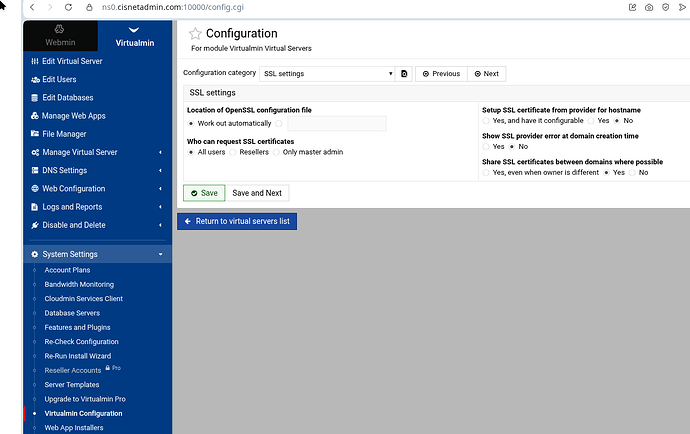Screen dimensions: 690x434
Task: Select Only master admin option
Action: point(276,152)
